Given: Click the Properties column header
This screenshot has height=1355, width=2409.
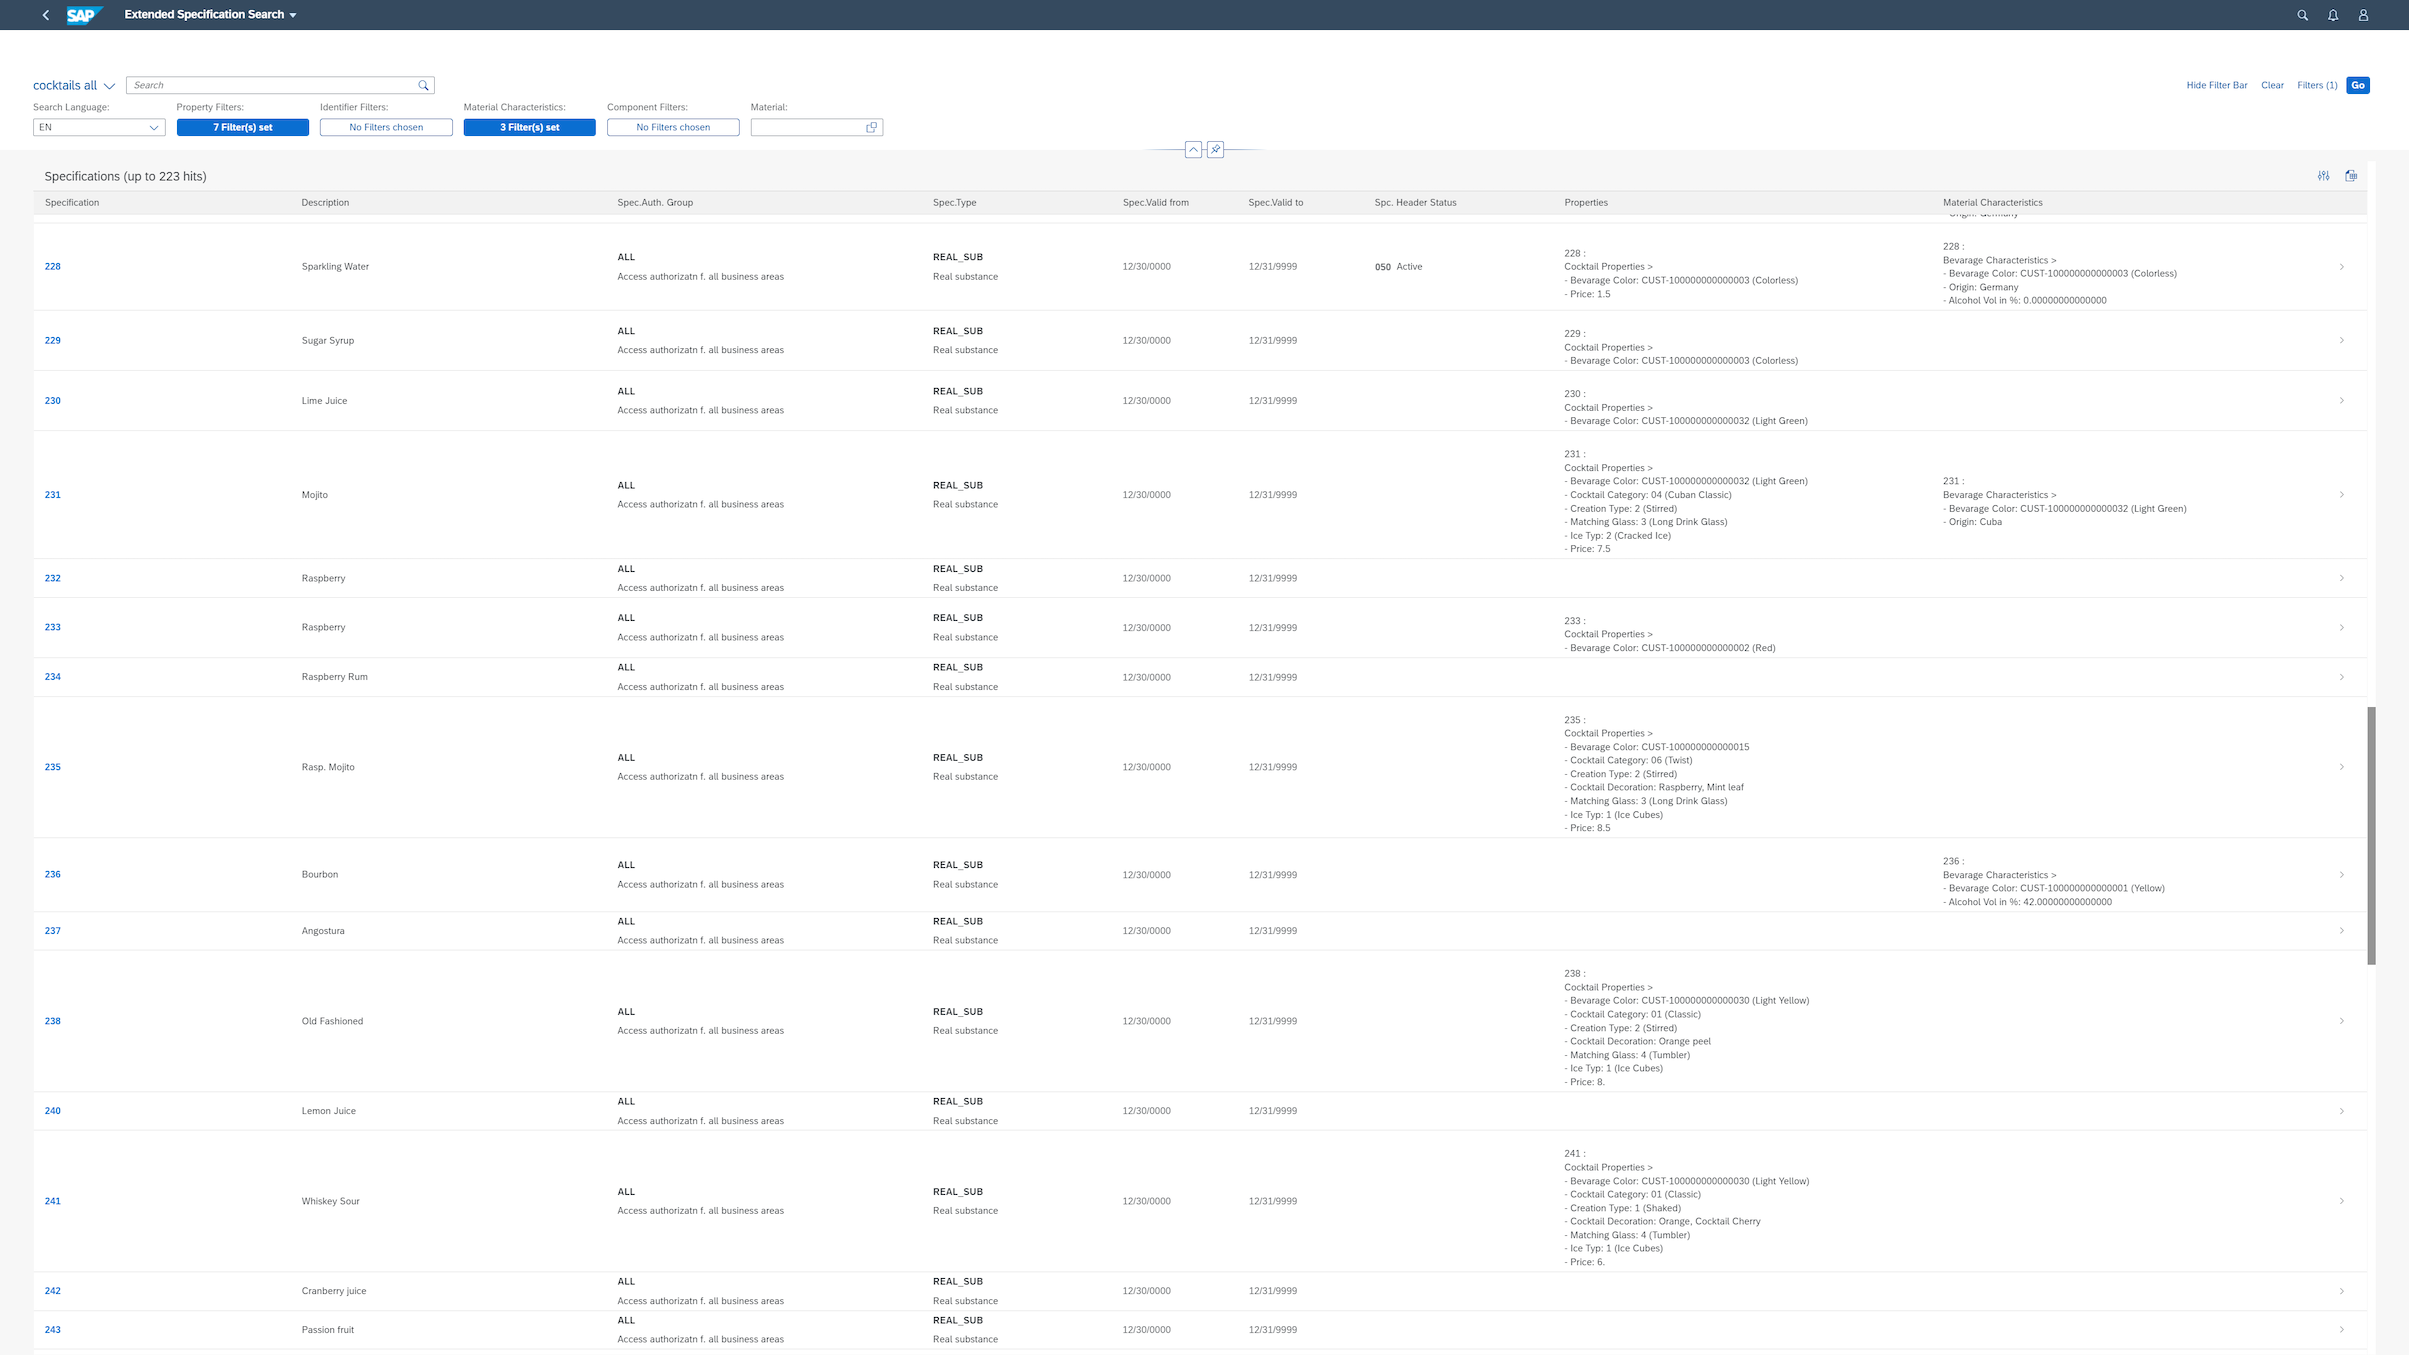Looking at the screenshot, I should (x=1586, y=203).
